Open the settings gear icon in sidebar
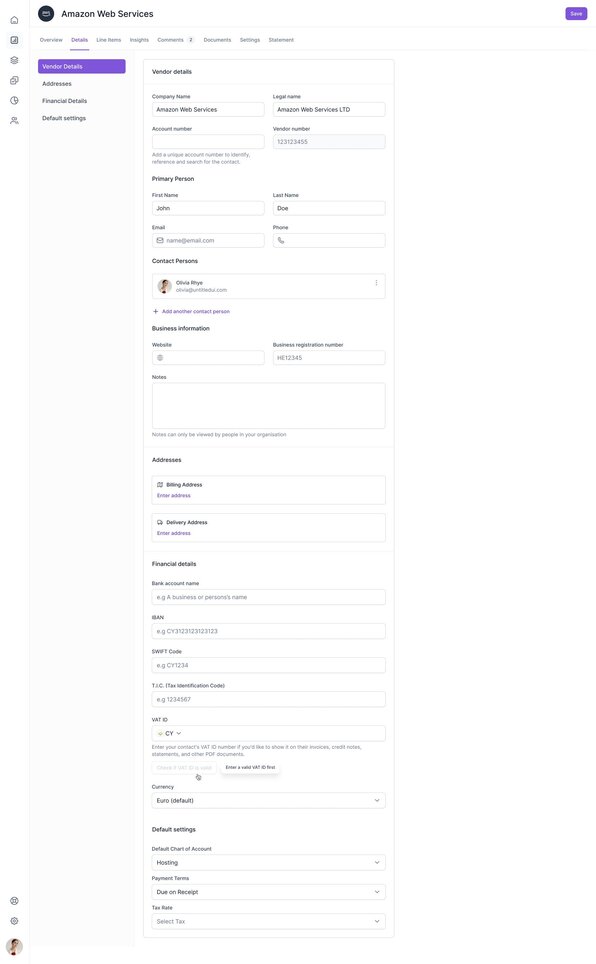The image size is (596, 964). pyautogui.click(x=14, y=920)
